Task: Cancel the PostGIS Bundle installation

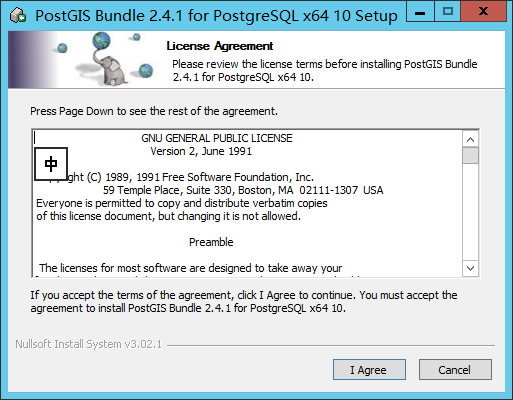Action: click(x=455, y=370)
